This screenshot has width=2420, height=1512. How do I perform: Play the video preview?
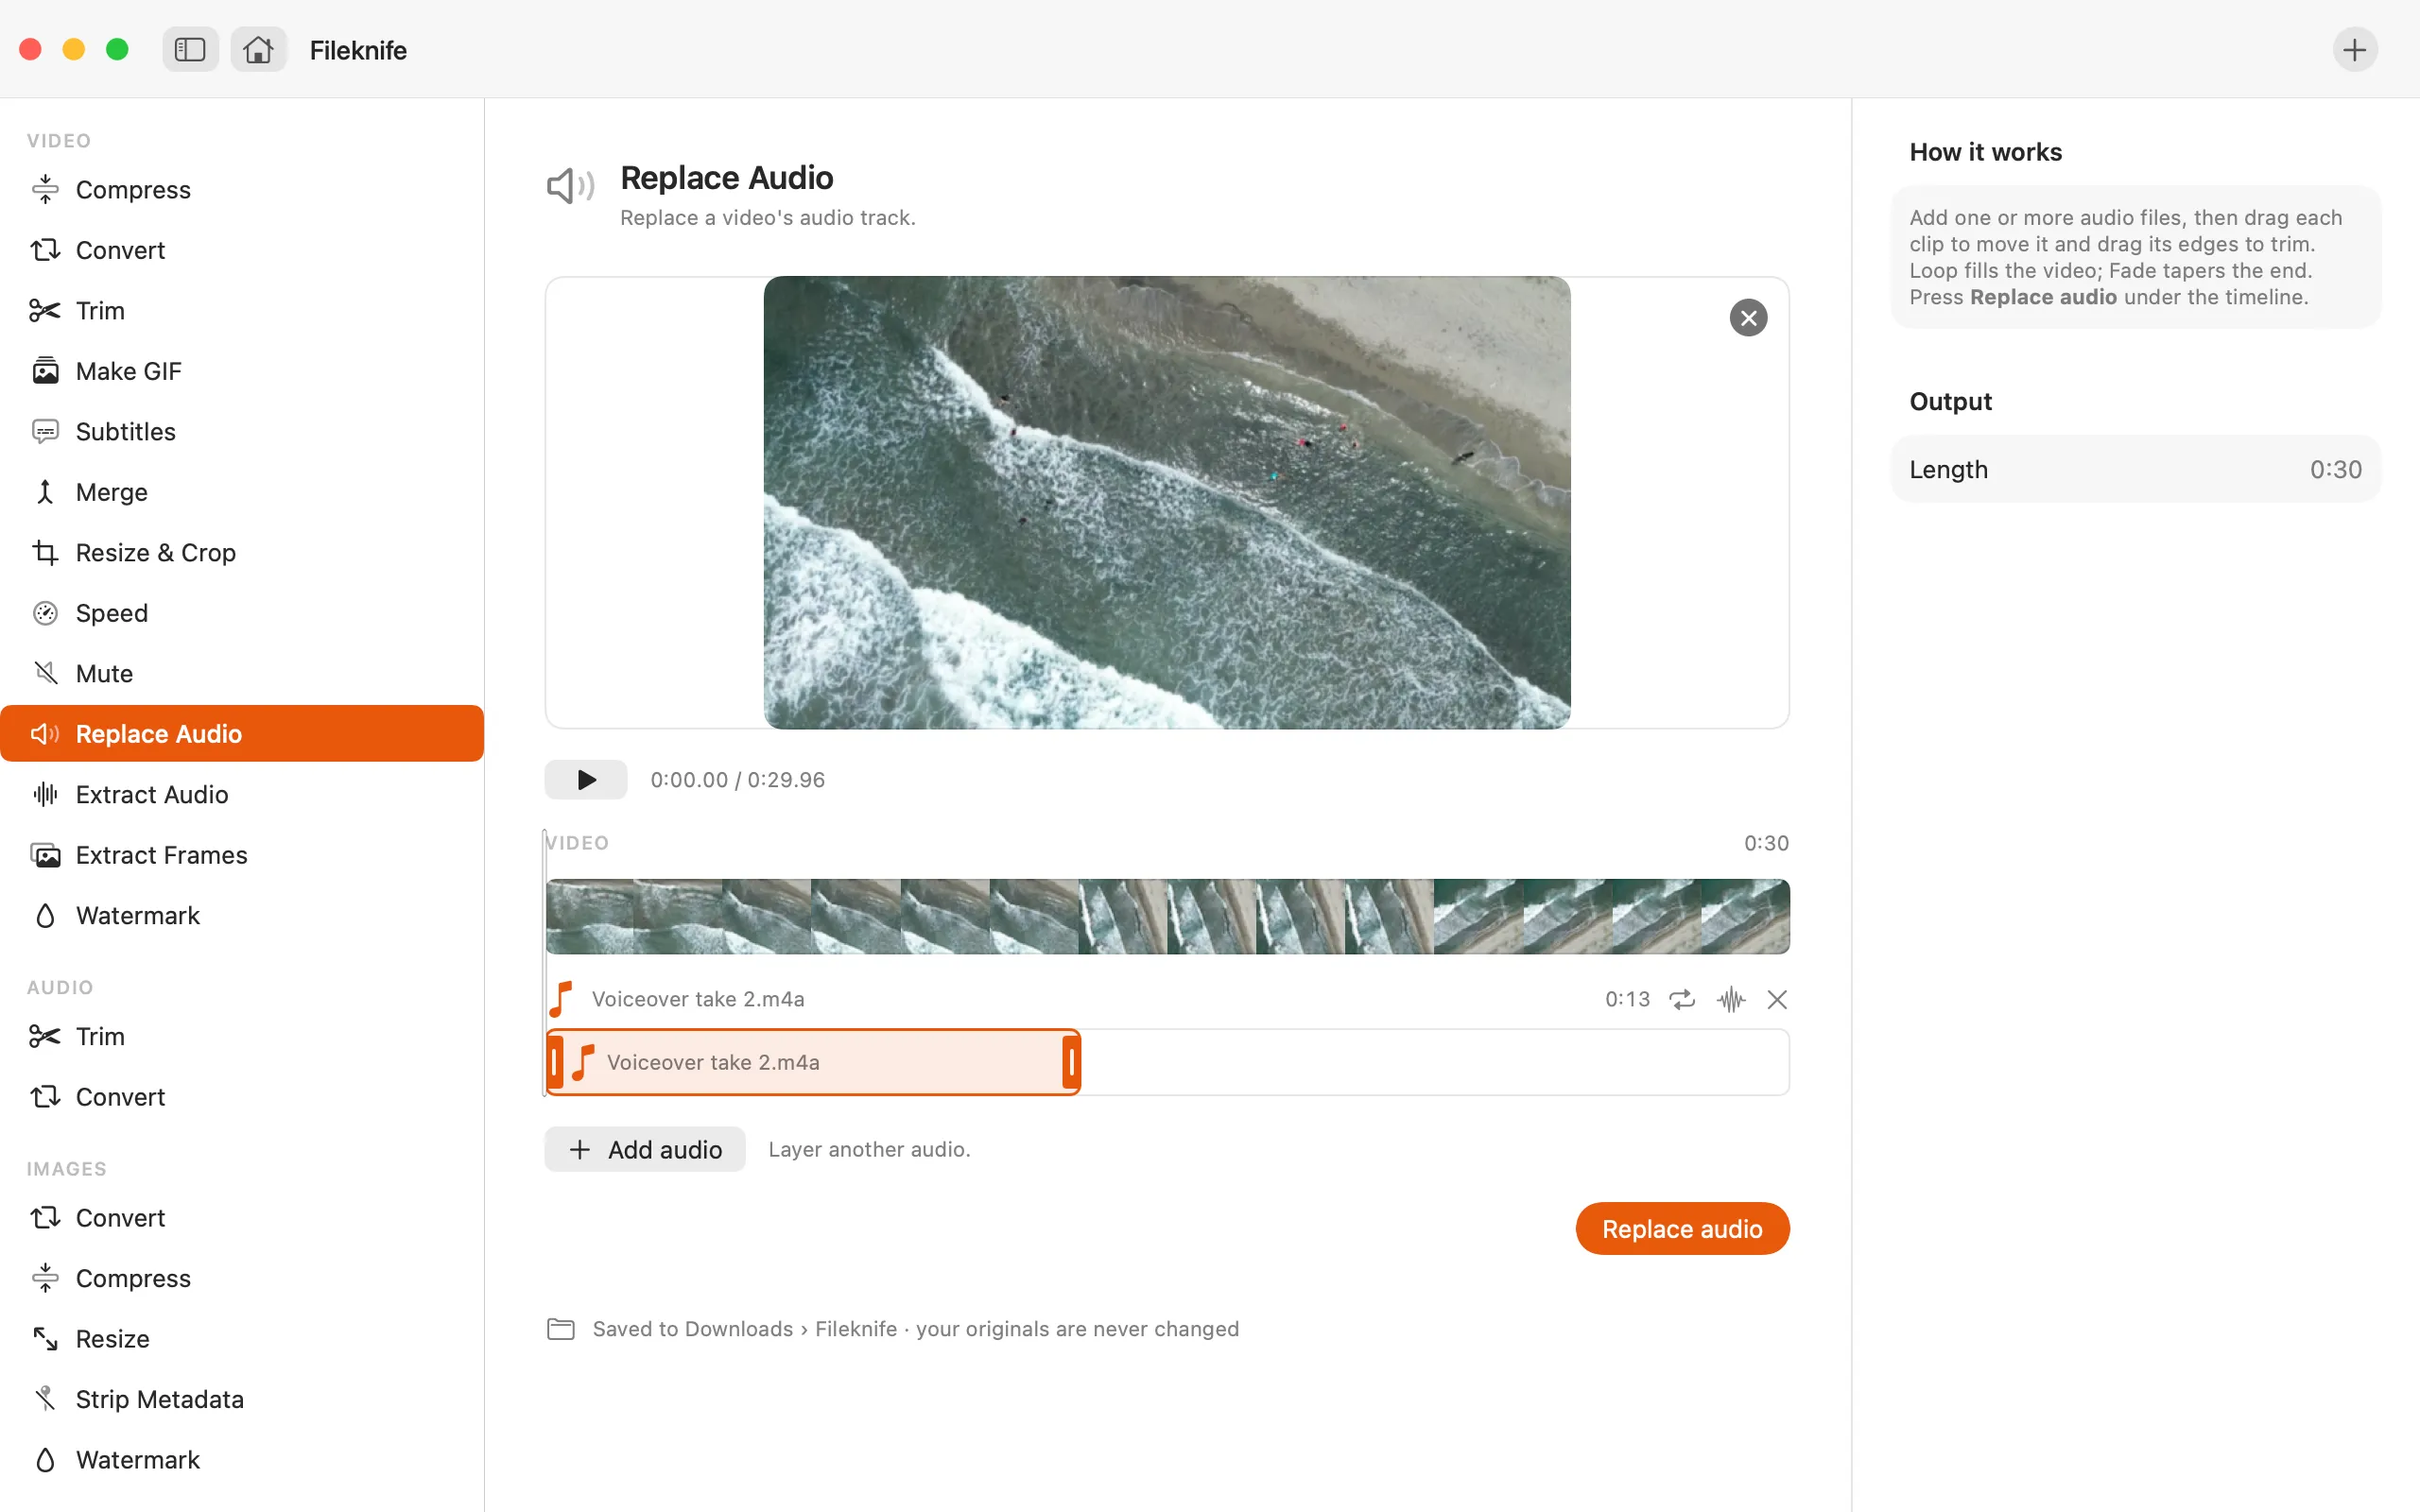(x=586, y=780)
